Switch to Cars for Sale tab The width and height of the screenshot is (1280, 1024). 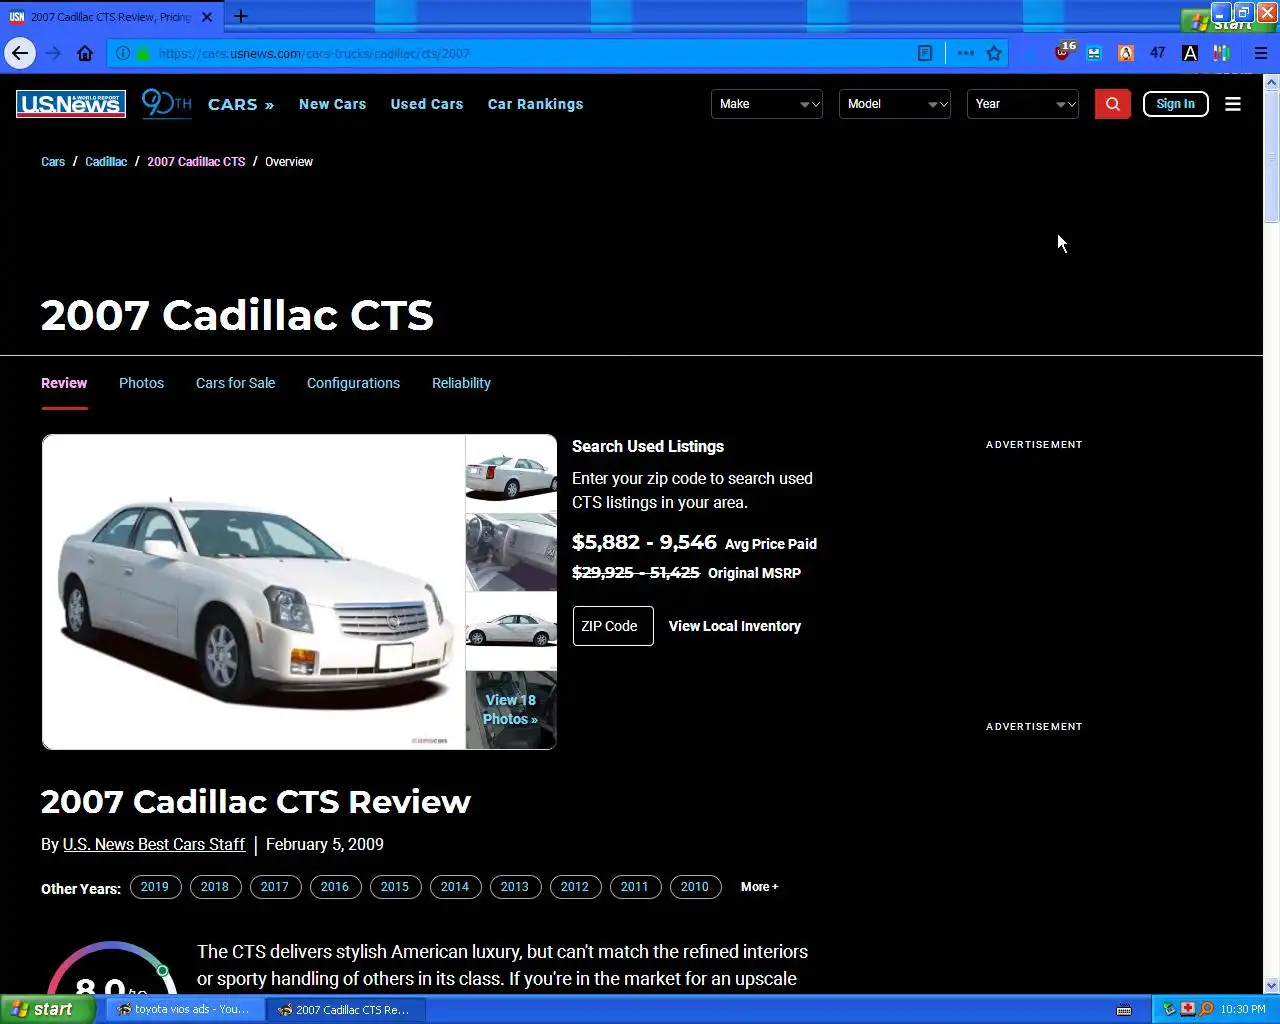(235, 383)
